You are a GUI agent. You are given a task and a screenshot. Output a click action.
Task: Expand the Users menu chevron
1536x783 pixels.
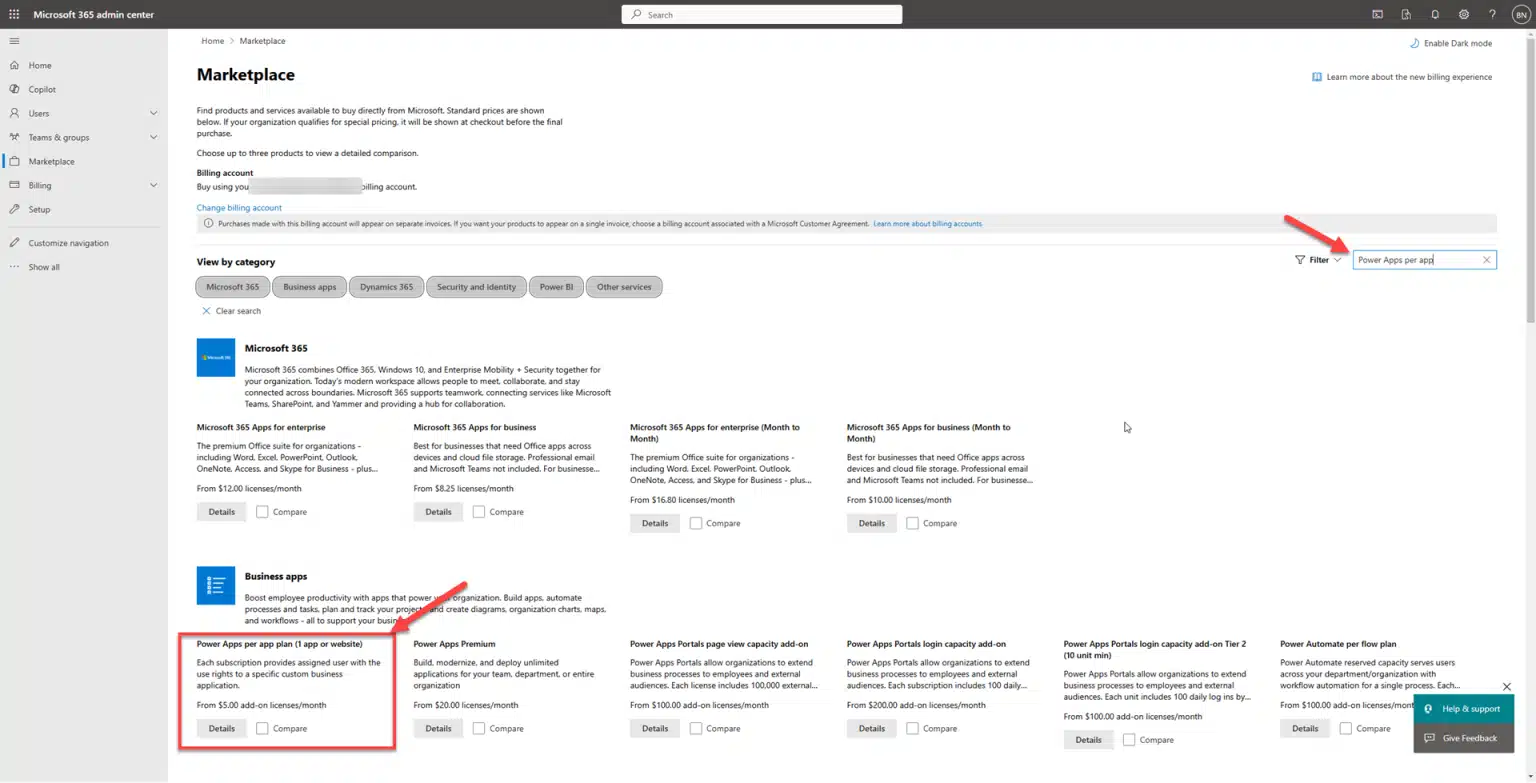[153, 113]
